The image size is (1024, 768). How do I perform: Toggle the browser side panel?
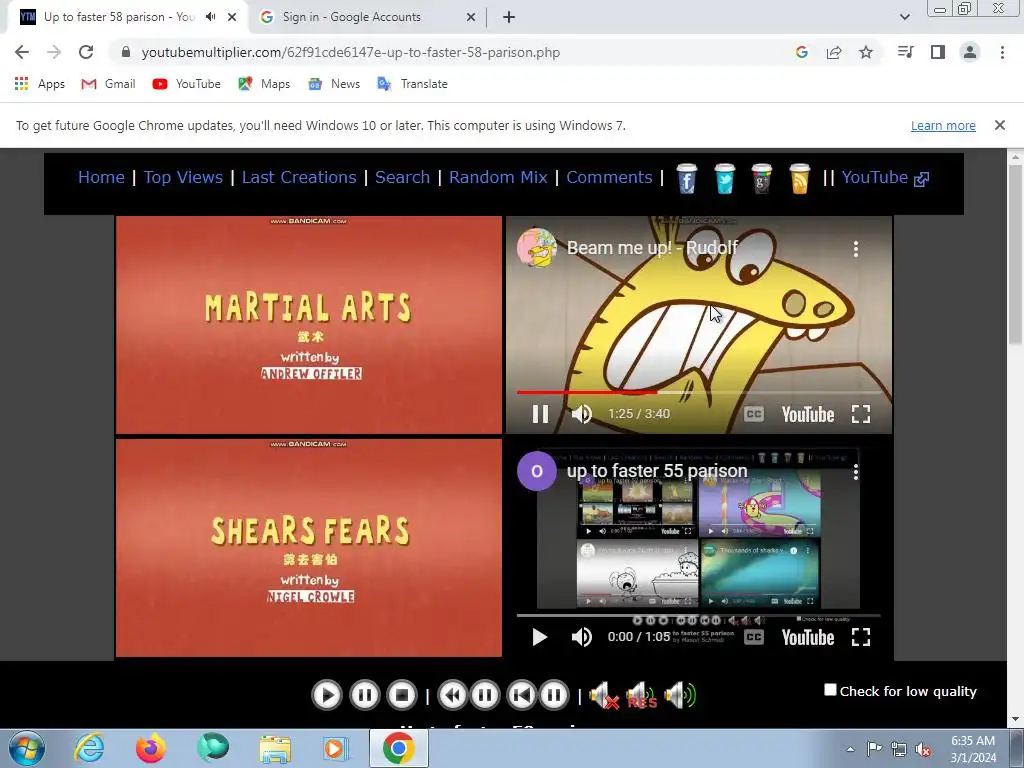coord(938,52)
